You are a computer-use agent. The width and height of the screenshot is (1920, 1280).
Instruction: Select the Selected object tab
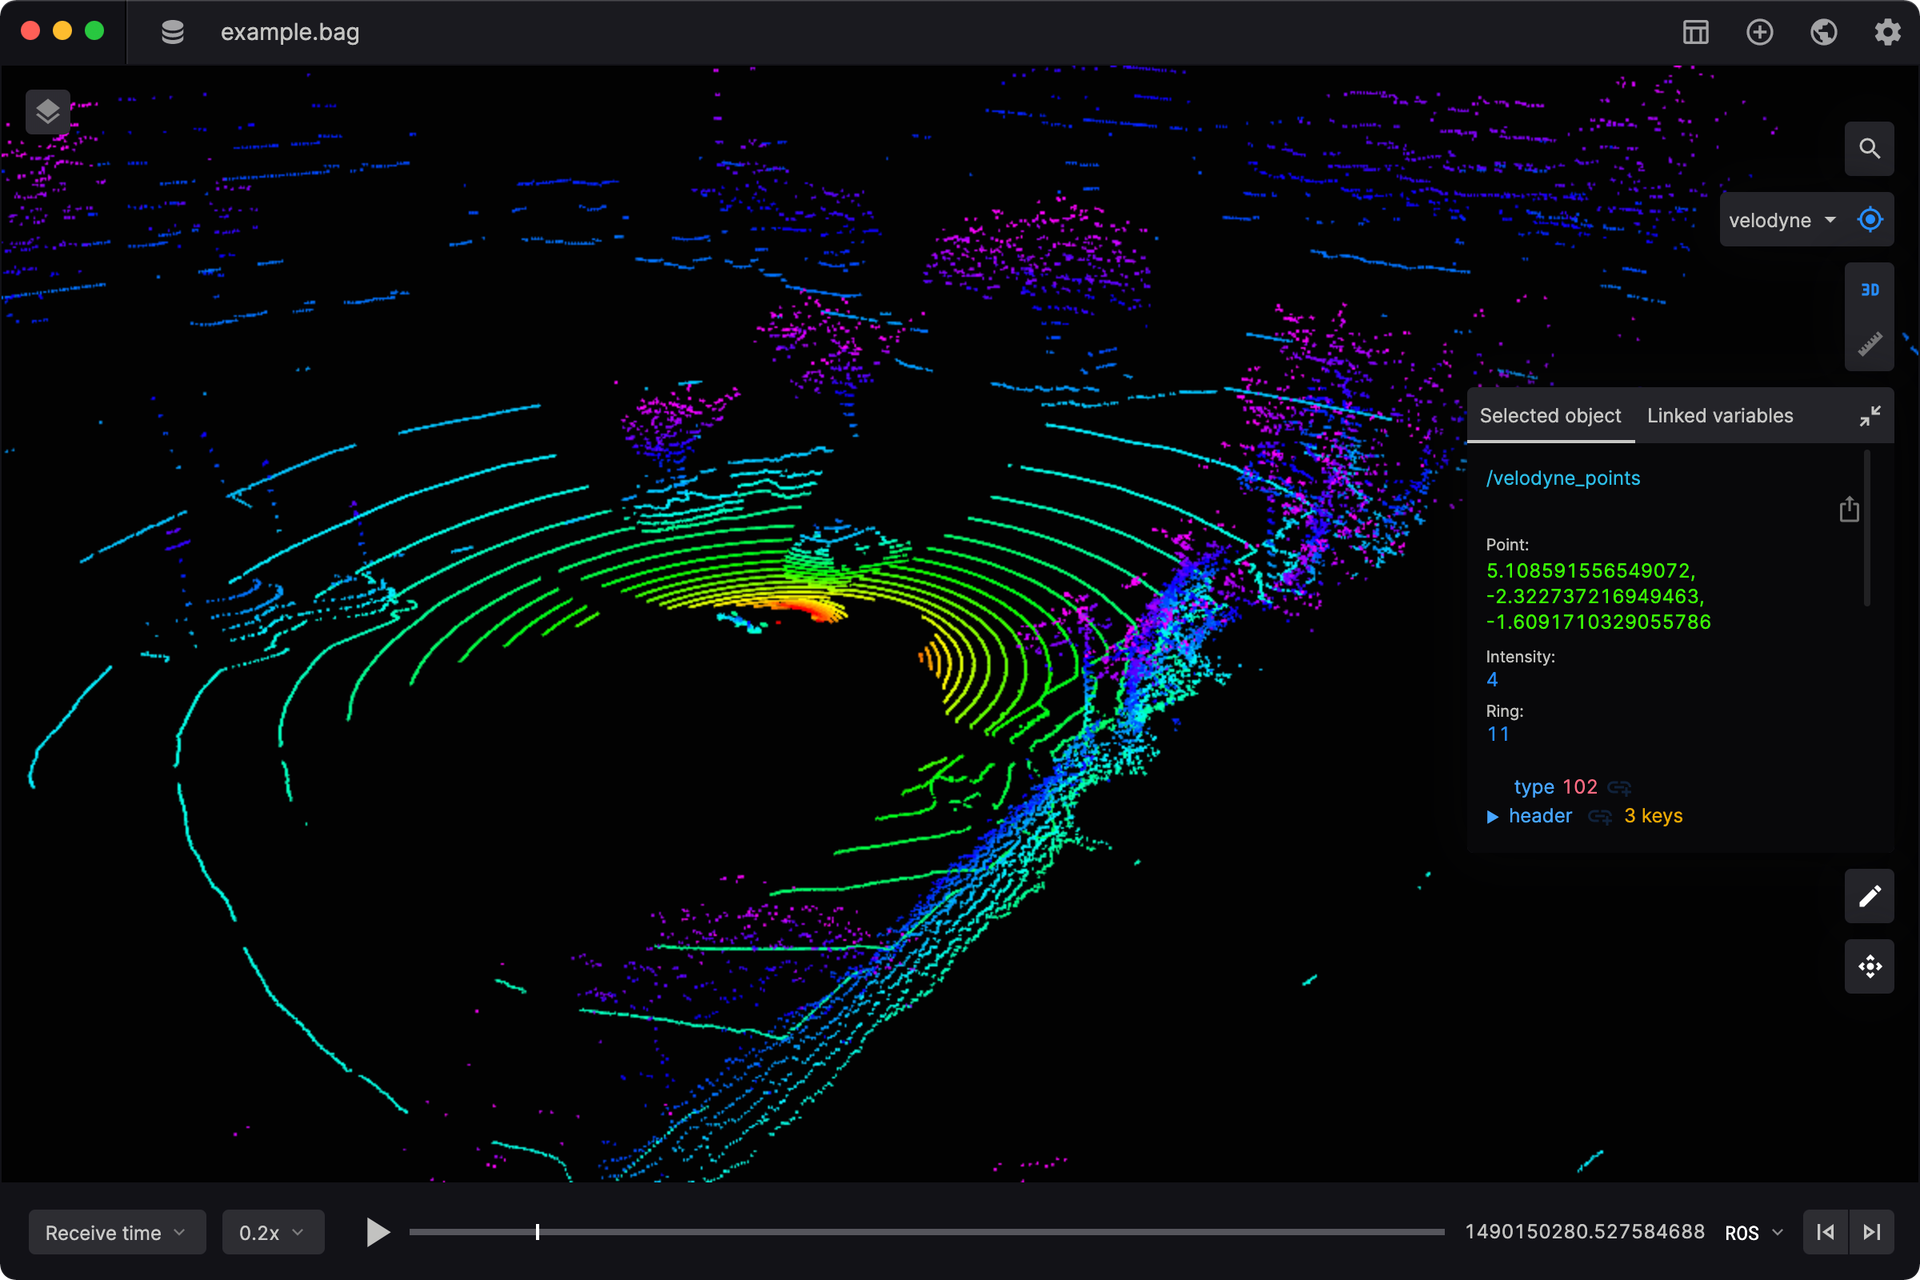click(x=1549, y=416)
